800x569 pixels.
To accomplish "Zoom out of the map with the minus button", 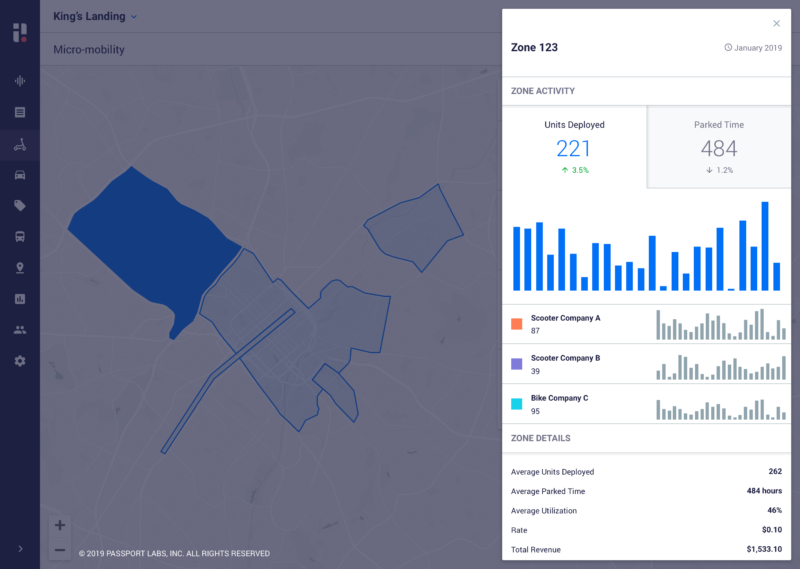I will pos(60,550).
